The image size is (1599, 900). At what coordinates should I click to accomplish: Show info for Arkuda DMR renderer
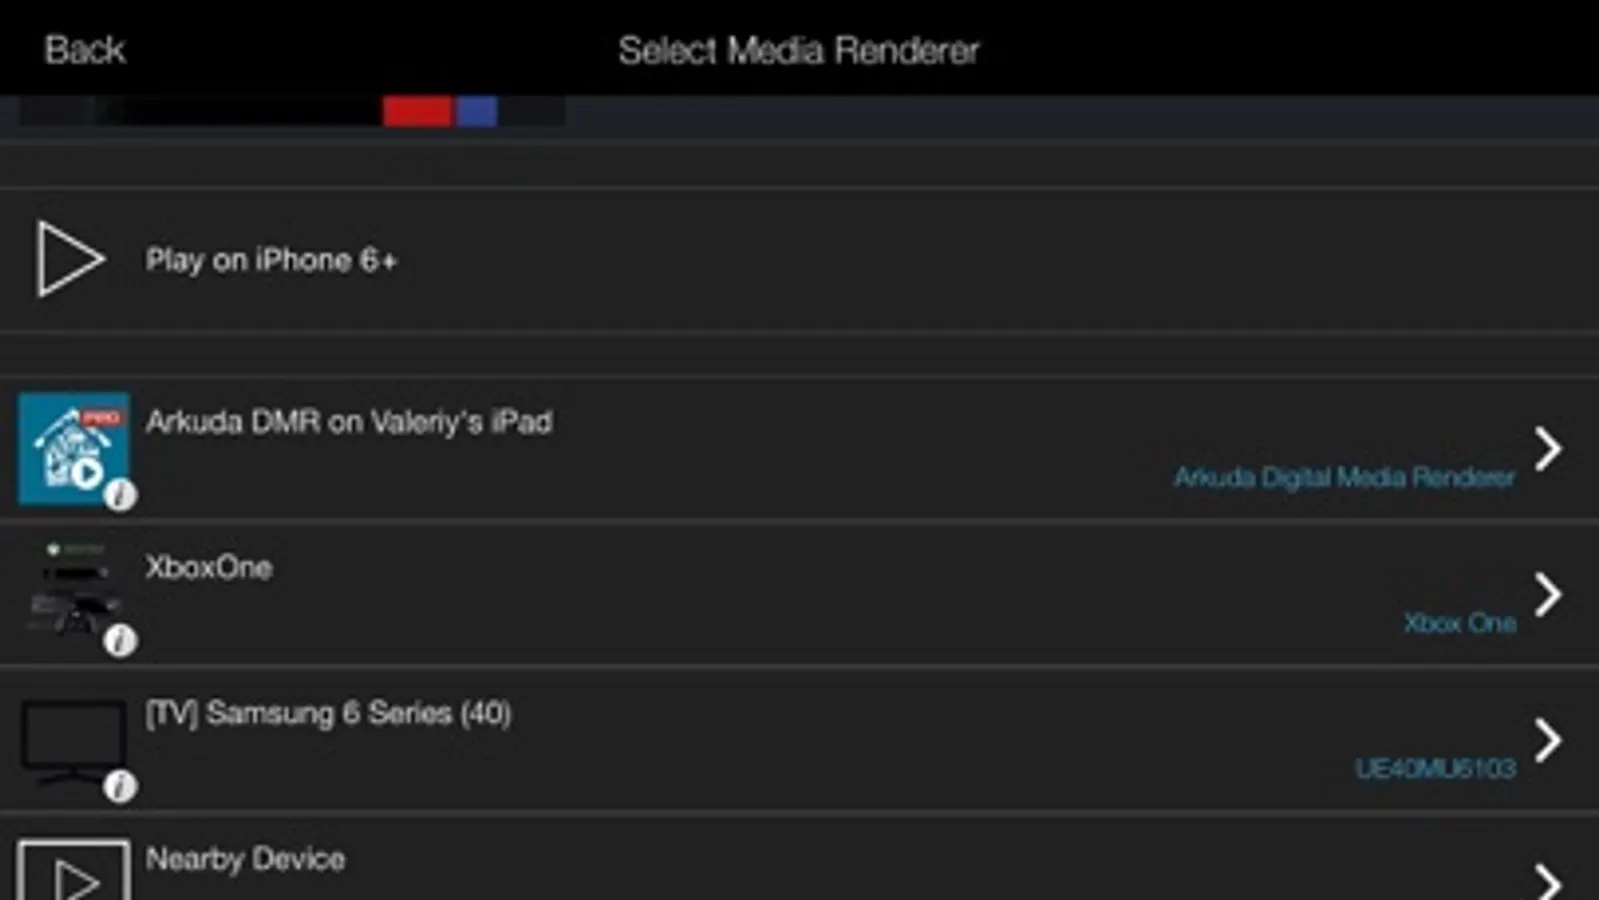pyautogui.click(x=120, y=494)
